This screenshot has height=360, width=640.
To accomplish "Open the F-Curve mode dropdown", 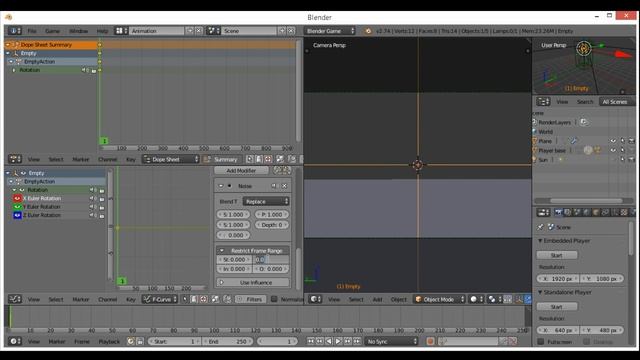I will [x=160, y=299].
